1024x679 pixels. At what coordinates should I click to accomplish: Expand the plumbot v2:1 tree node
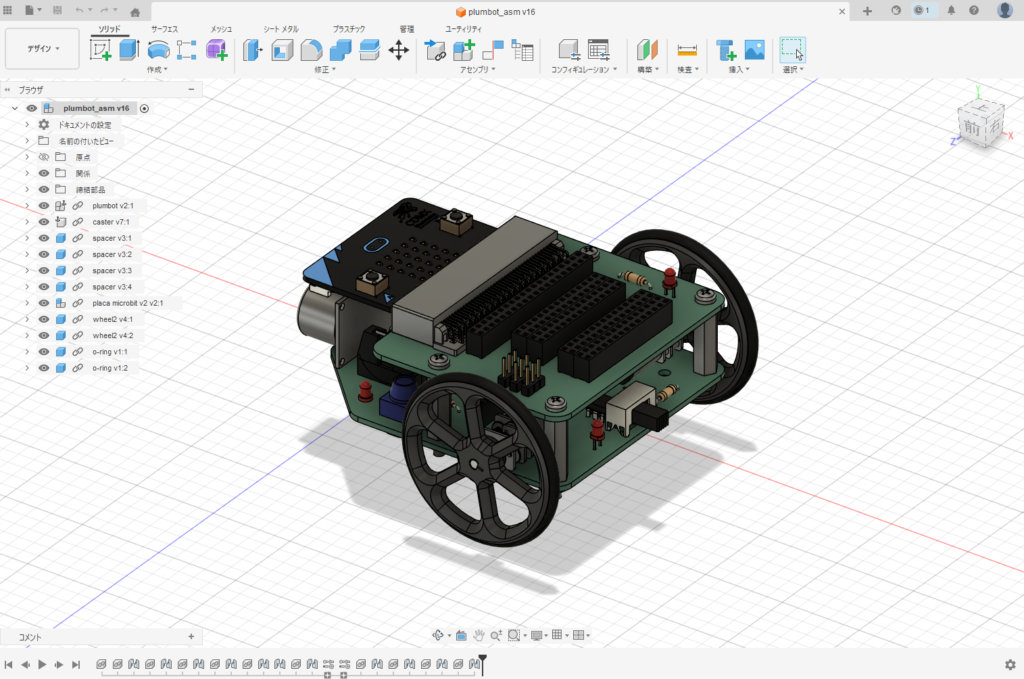coord(27,206)
